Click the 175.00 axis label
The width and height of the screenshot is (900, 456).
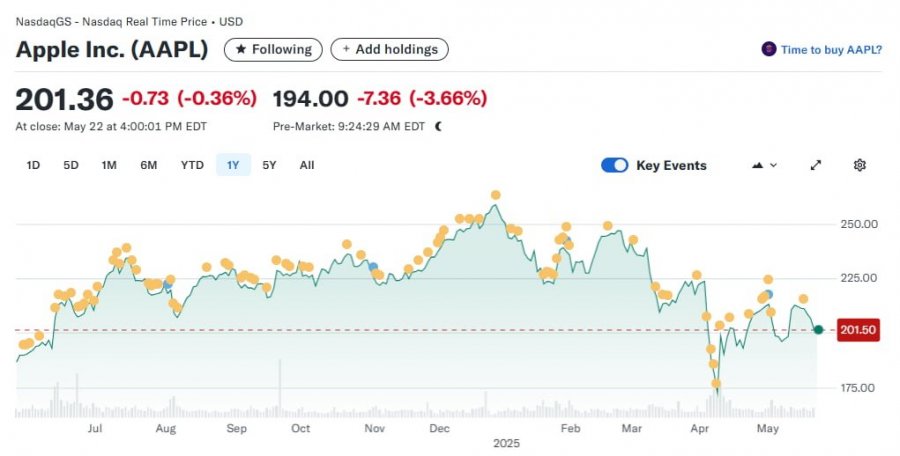(x=859, y=388)
